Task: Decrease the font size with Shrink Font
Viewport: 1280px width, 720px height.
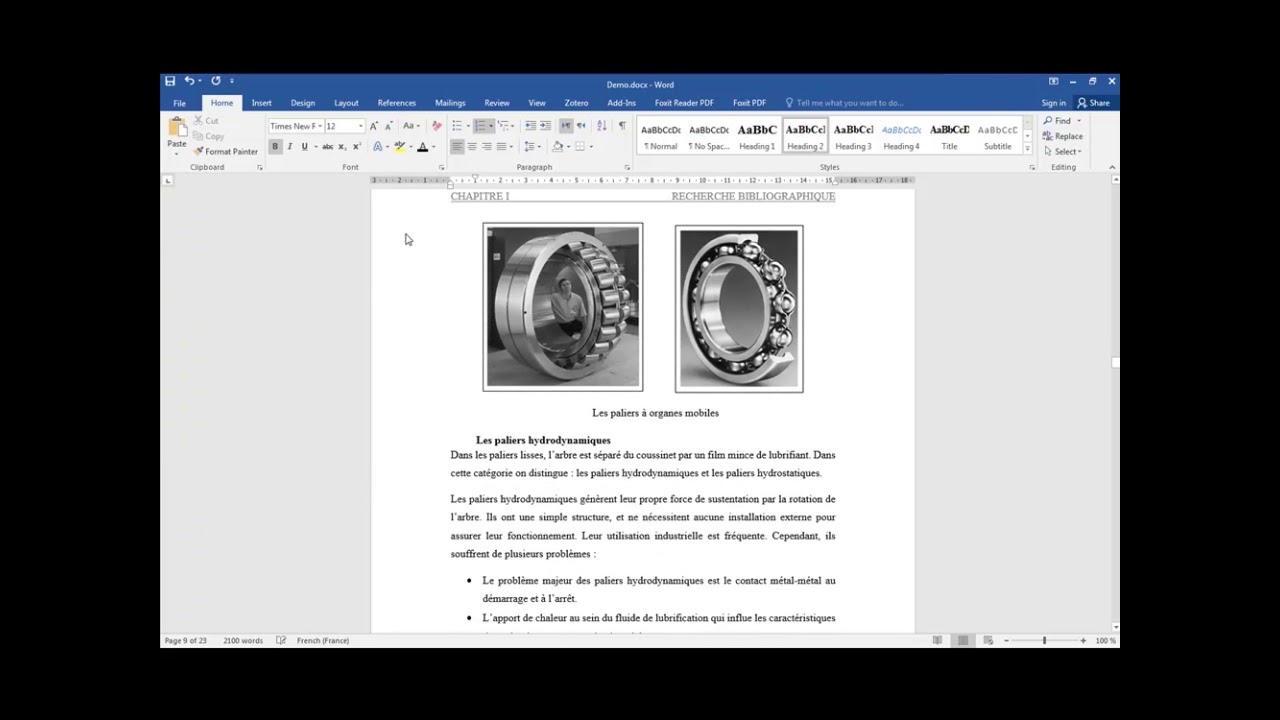Action: pyautogui.click(x=387, y=126)
